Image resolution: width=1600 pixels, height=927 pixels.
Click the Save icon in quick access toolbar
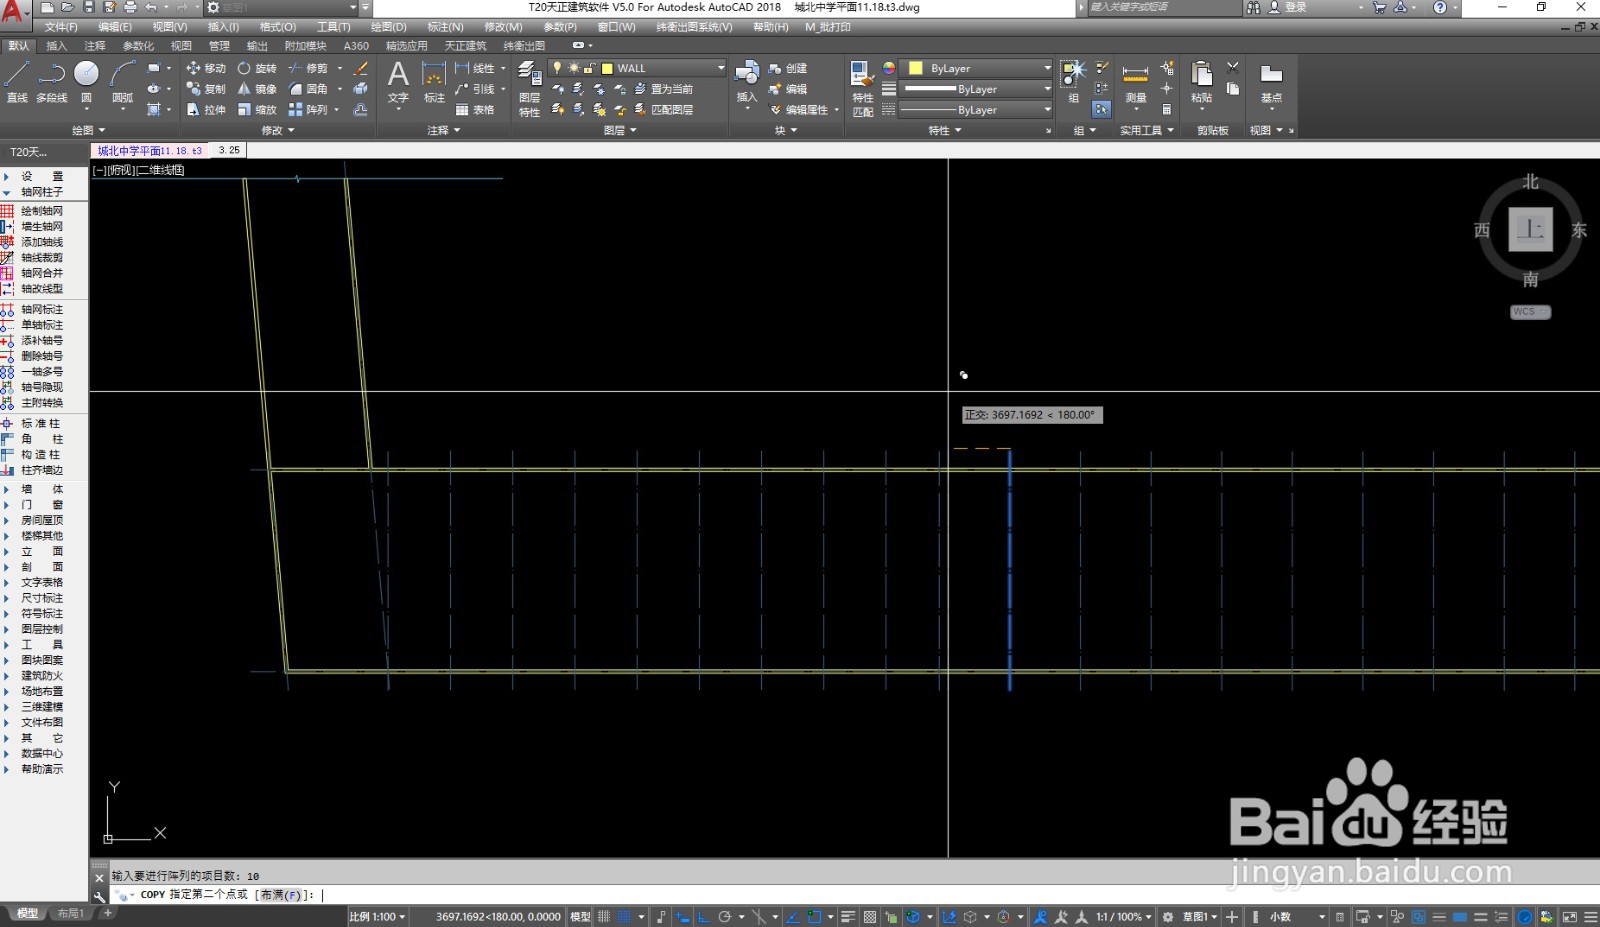coord(88,7)
